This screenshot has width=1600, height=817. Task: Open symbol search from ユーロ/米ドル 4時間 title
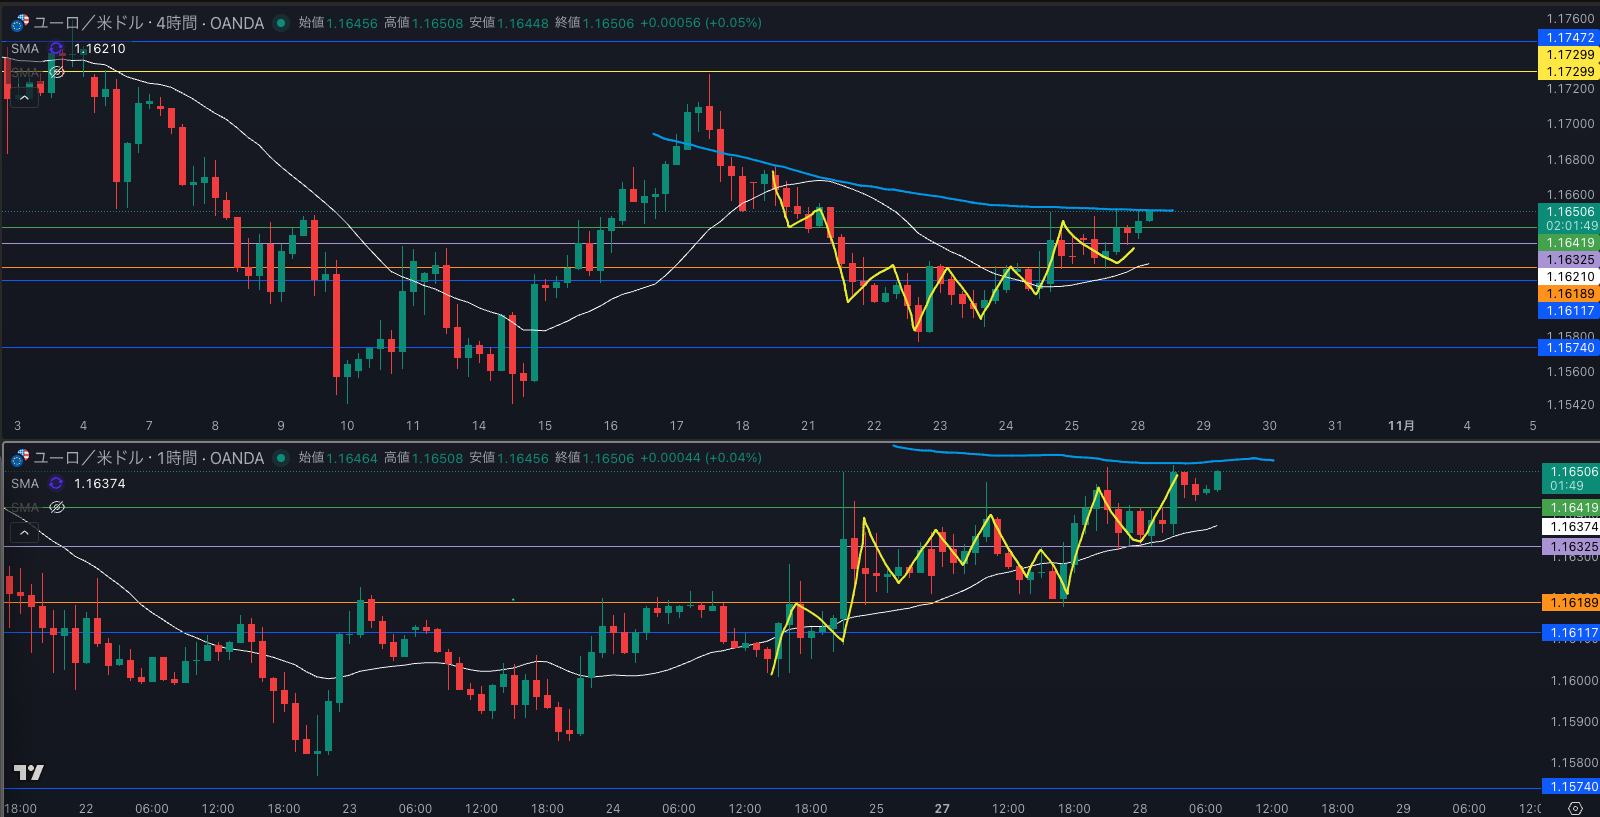(148, 23)
